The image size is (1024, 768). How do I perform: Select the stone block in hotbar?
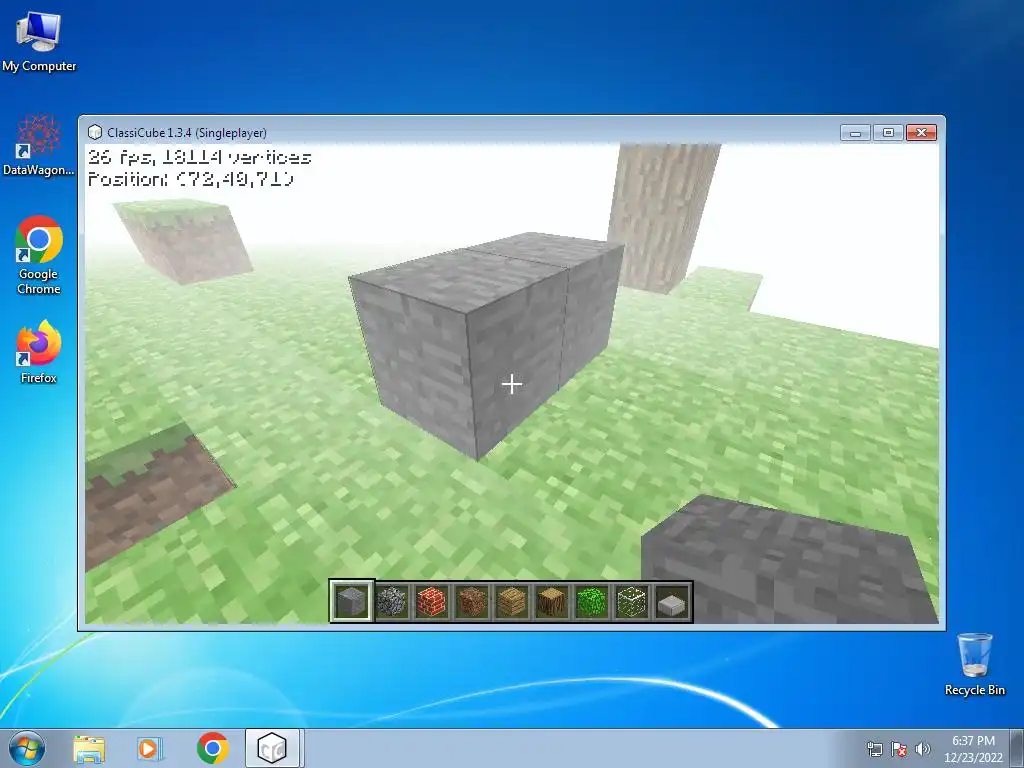[351, 601]
